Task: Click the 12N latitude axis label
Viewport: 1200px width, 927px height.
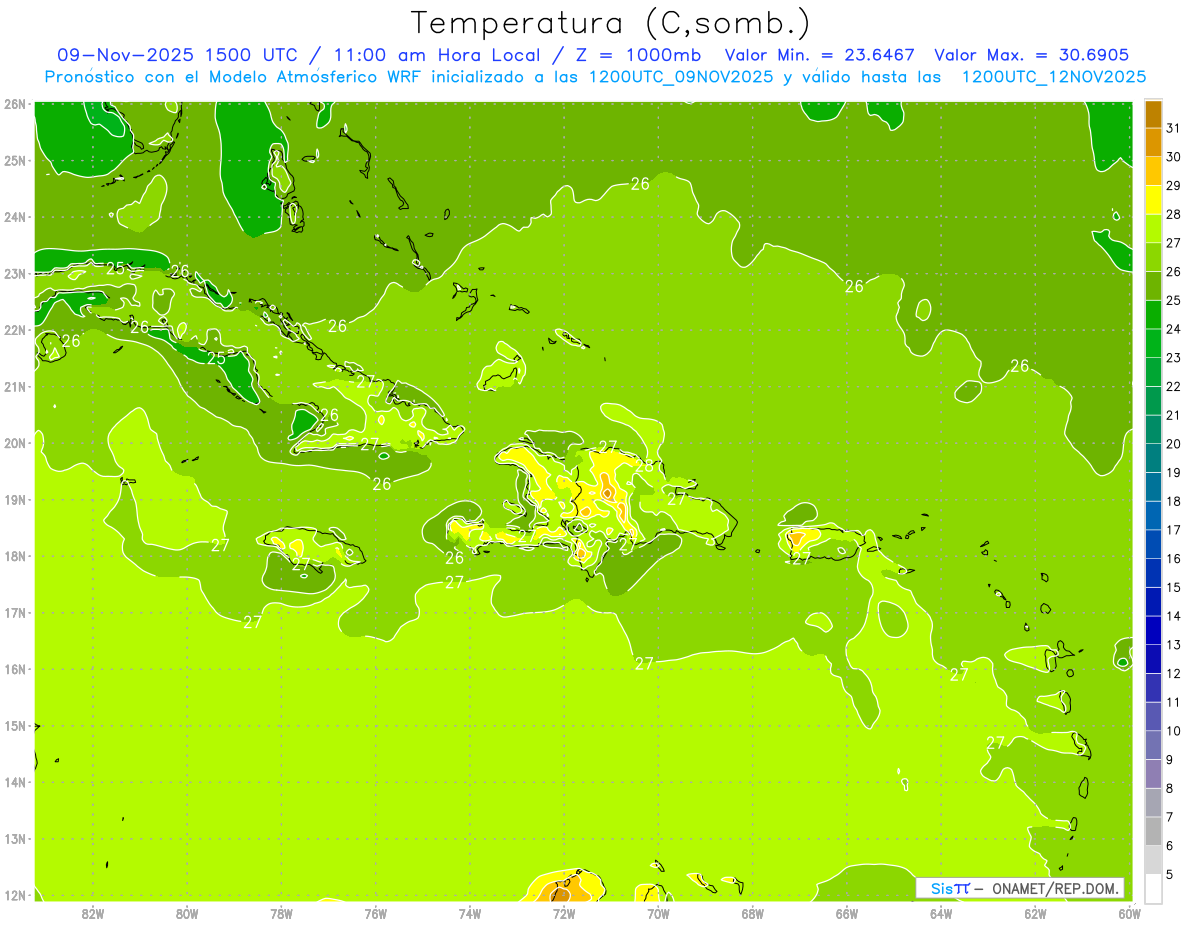Action: point(15,895)
